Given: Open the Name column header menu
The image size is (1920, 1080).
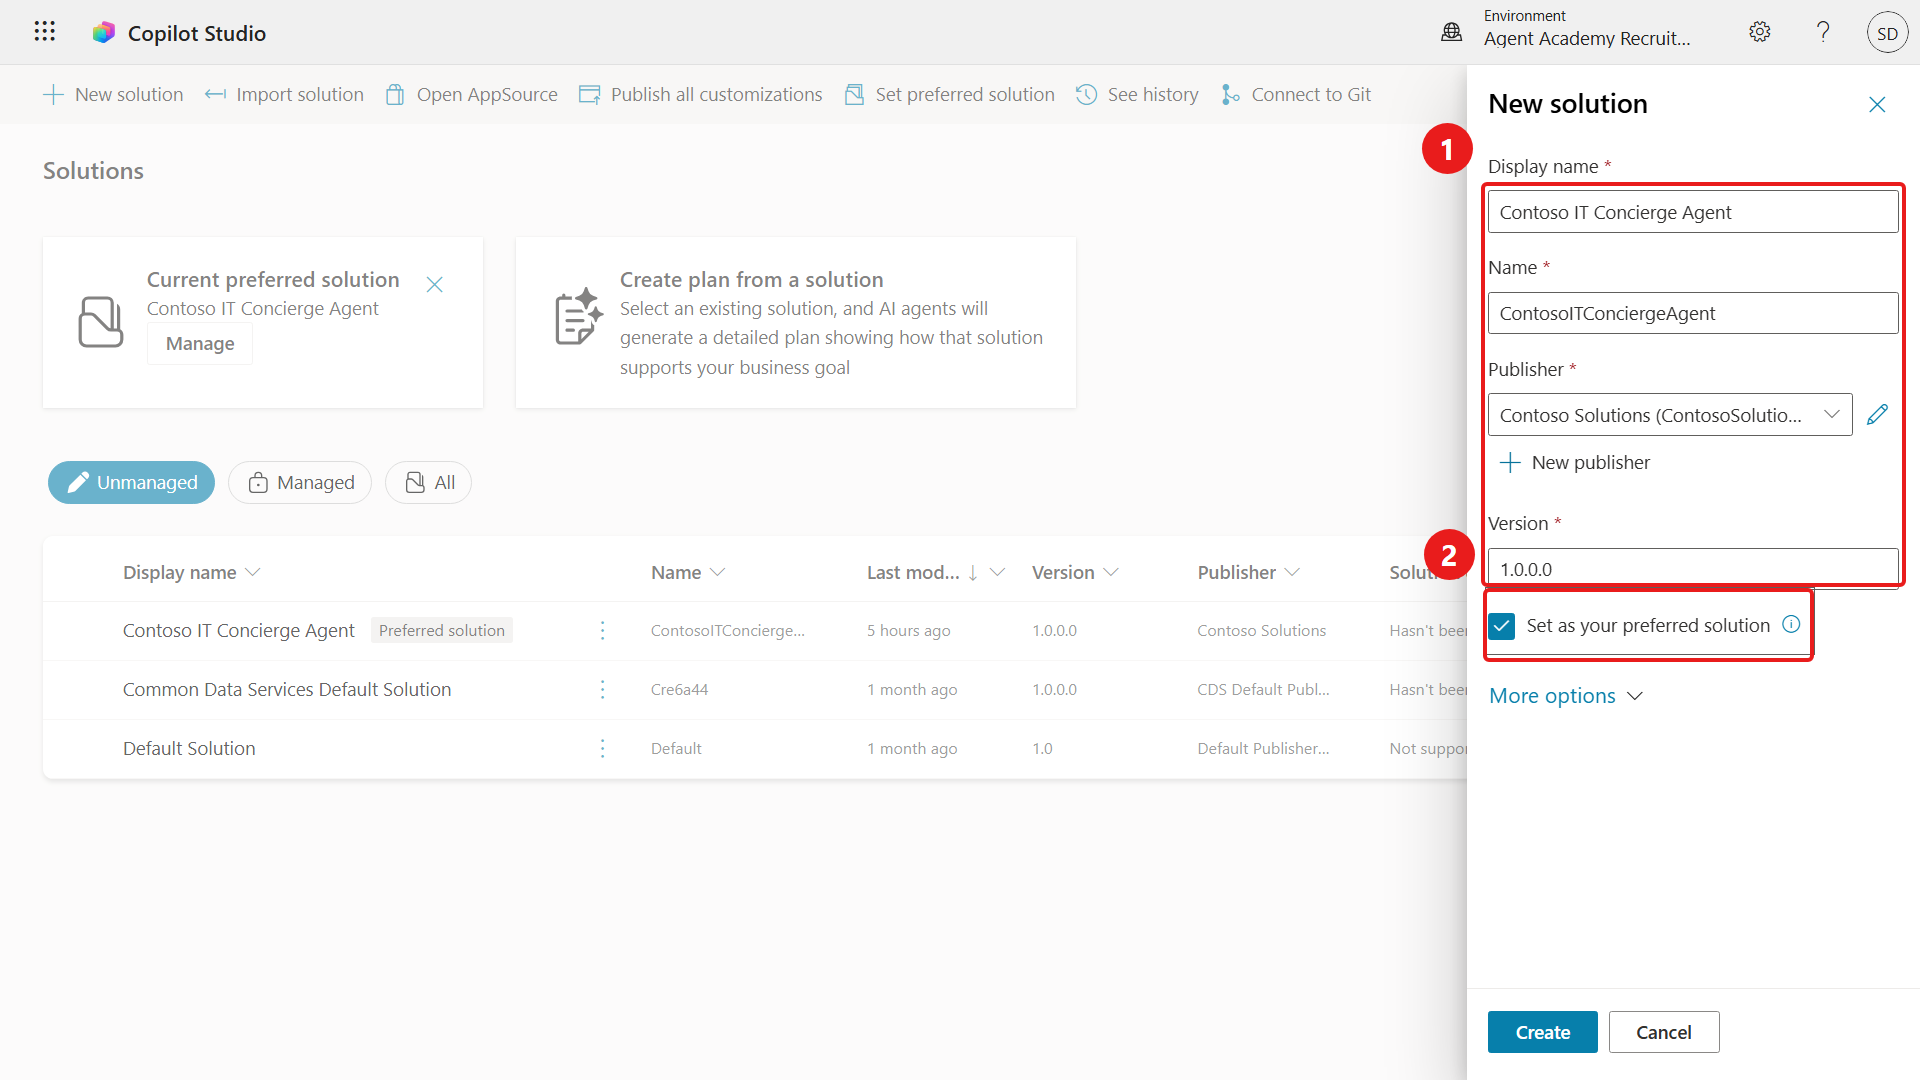Looking at the screenshot, I should coord(688,572).
